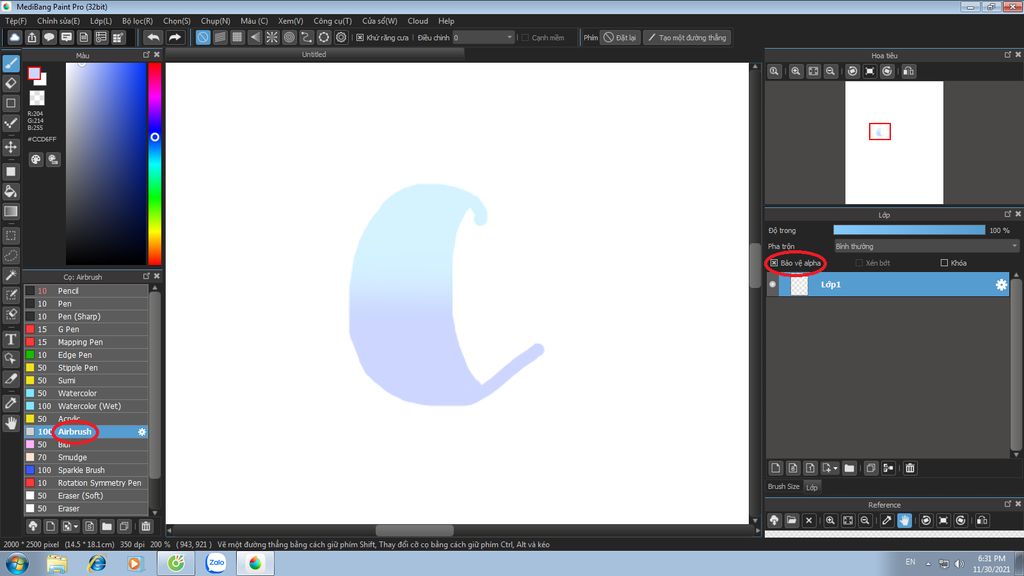
Task: Open the Công cụ(T) menu
Action: tap(332, 21)
